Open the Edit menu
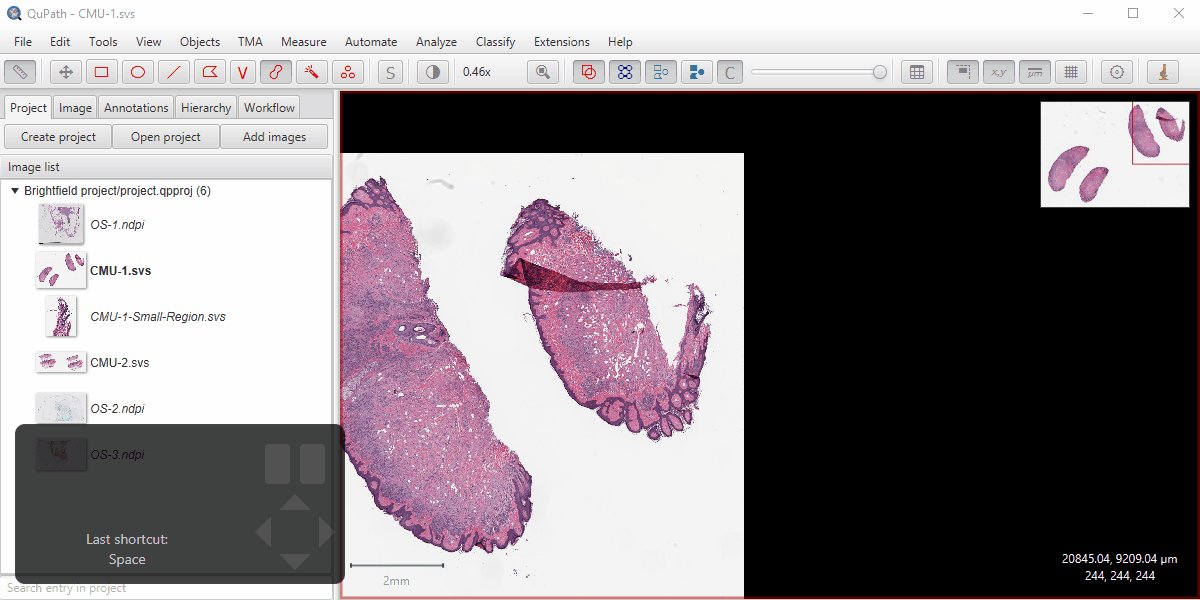 click(x=60, y=42)
